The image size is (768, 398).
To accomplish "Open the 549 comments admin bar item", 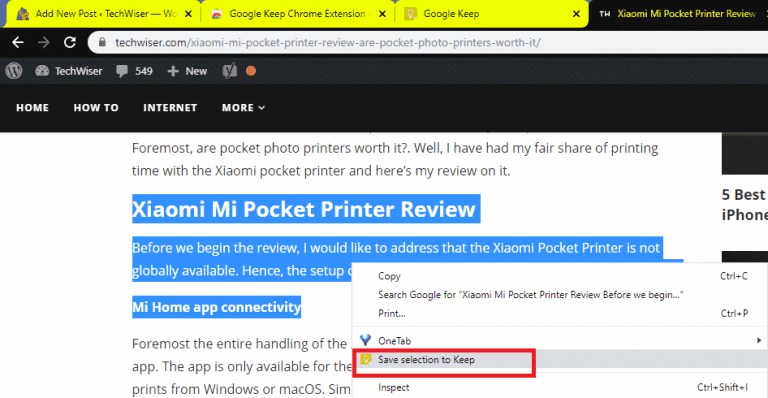I will [x=134, y=71].
